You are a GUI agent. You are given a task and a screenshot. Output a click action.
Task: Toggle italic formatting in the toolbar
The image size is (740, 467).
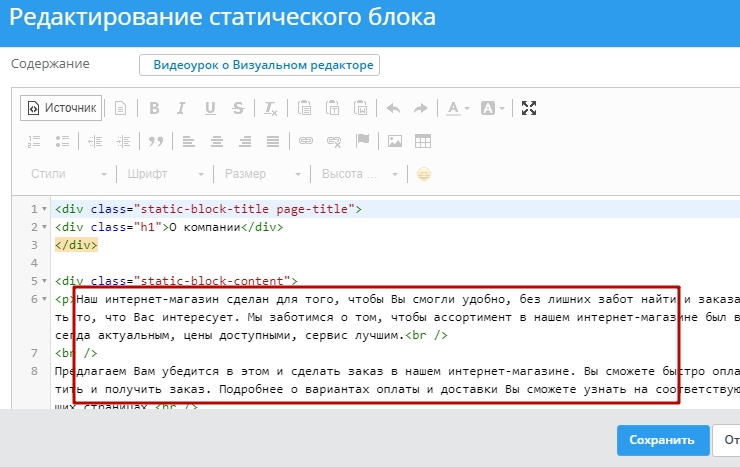point(182,108)
